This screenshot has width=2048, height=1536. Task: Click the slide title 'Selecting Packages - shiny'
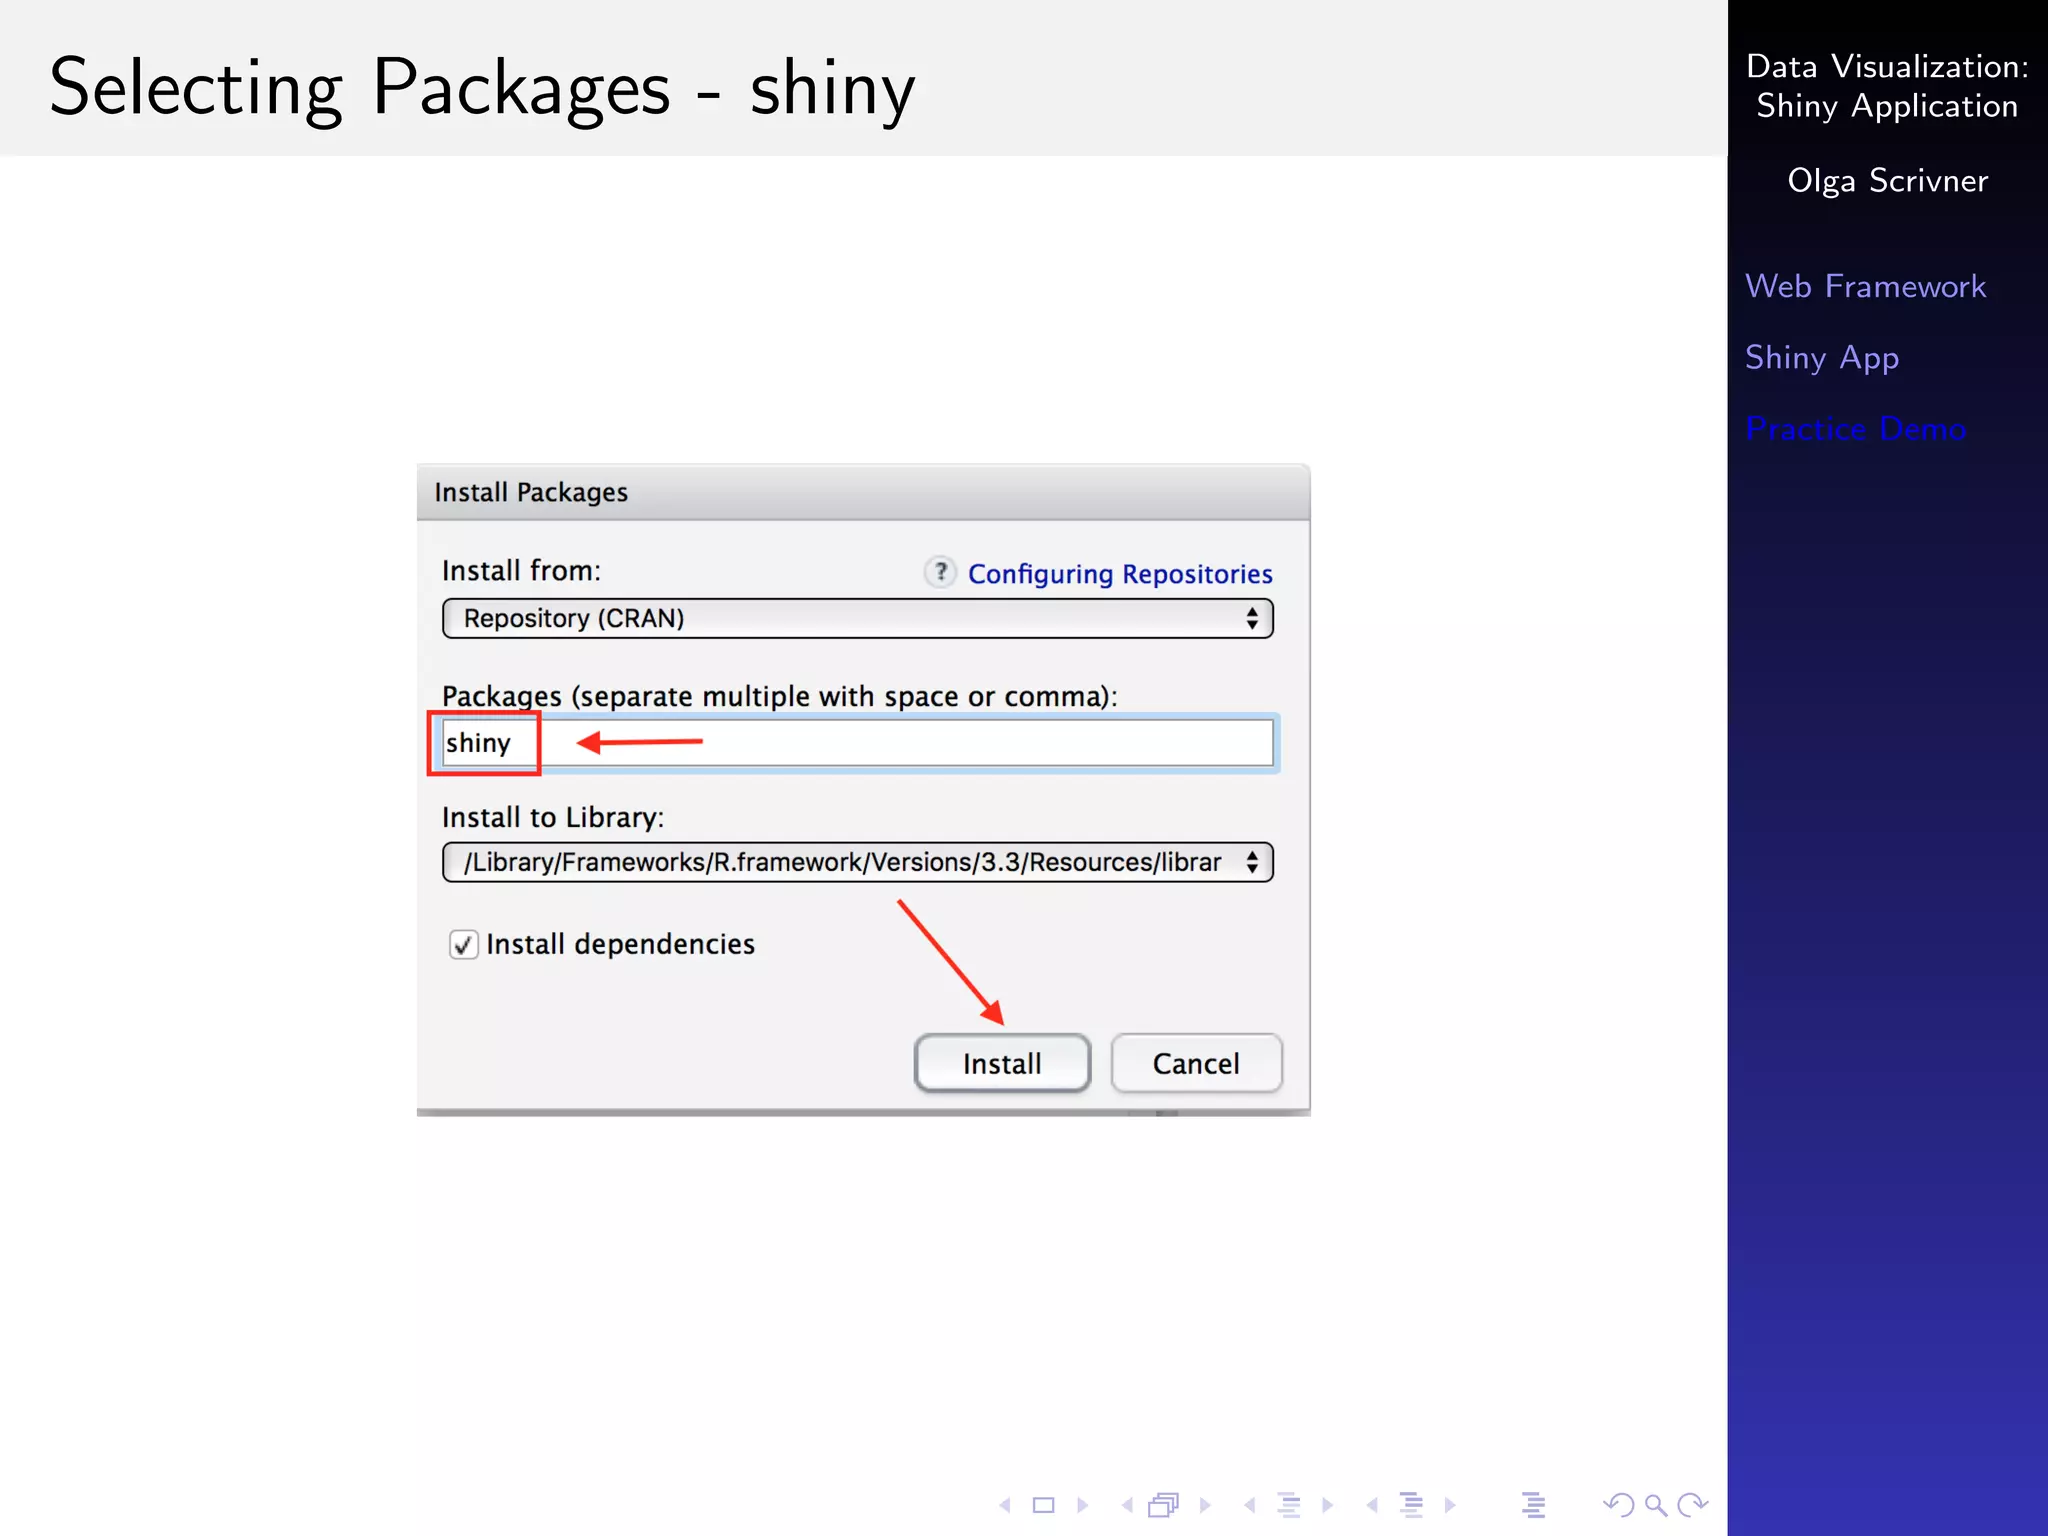coord(482,88)
